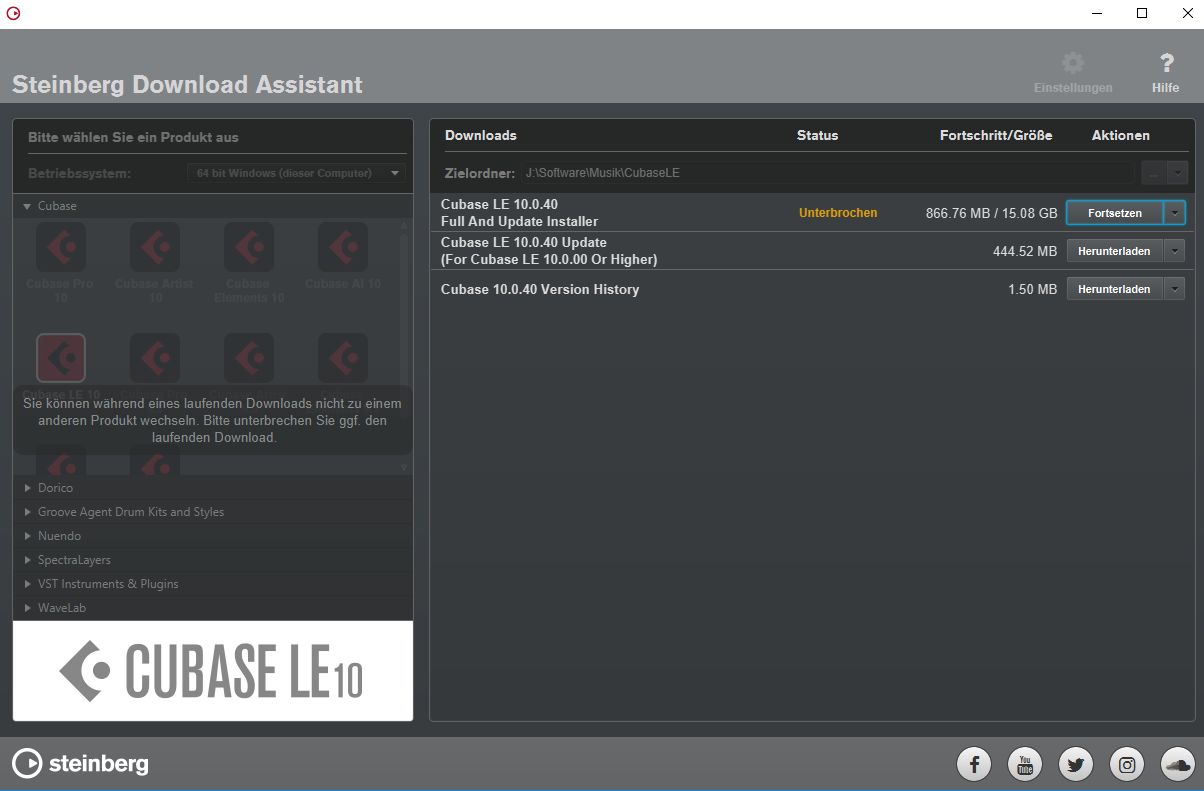Open the Hilfe question mark icon
This screenshot has height=791, width=1204.
click(x=1166, y=64)
